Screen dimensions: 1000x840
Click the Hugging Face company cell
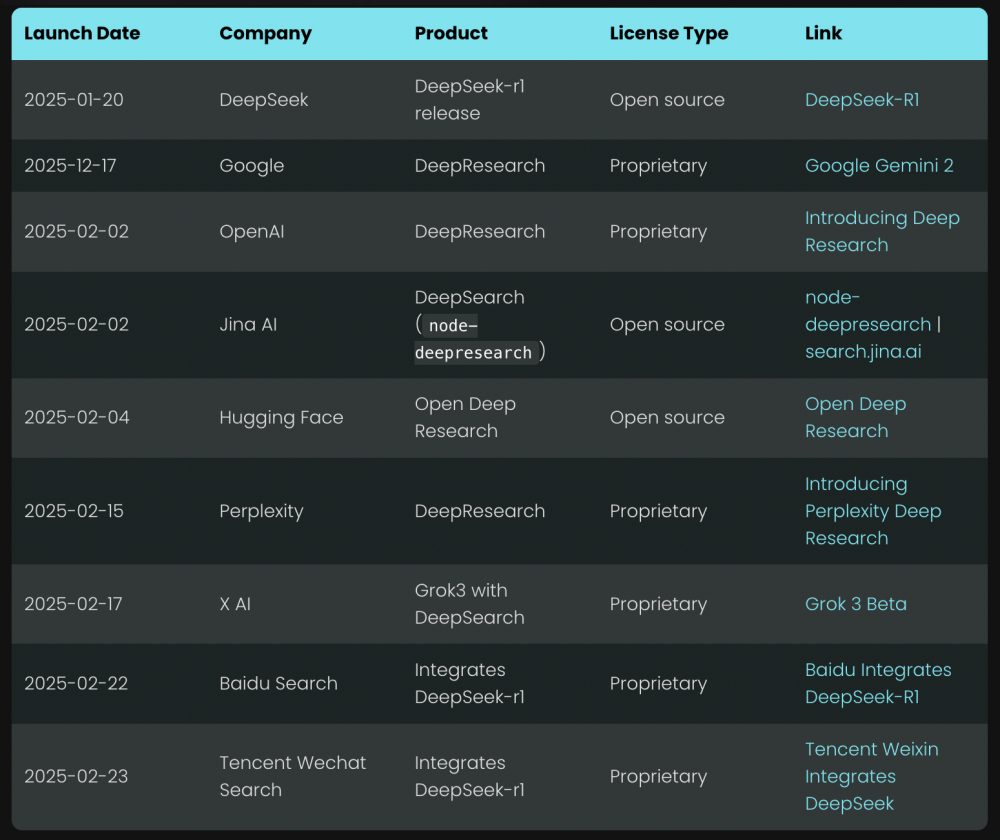pyautogui.click(x=281, y=417)
